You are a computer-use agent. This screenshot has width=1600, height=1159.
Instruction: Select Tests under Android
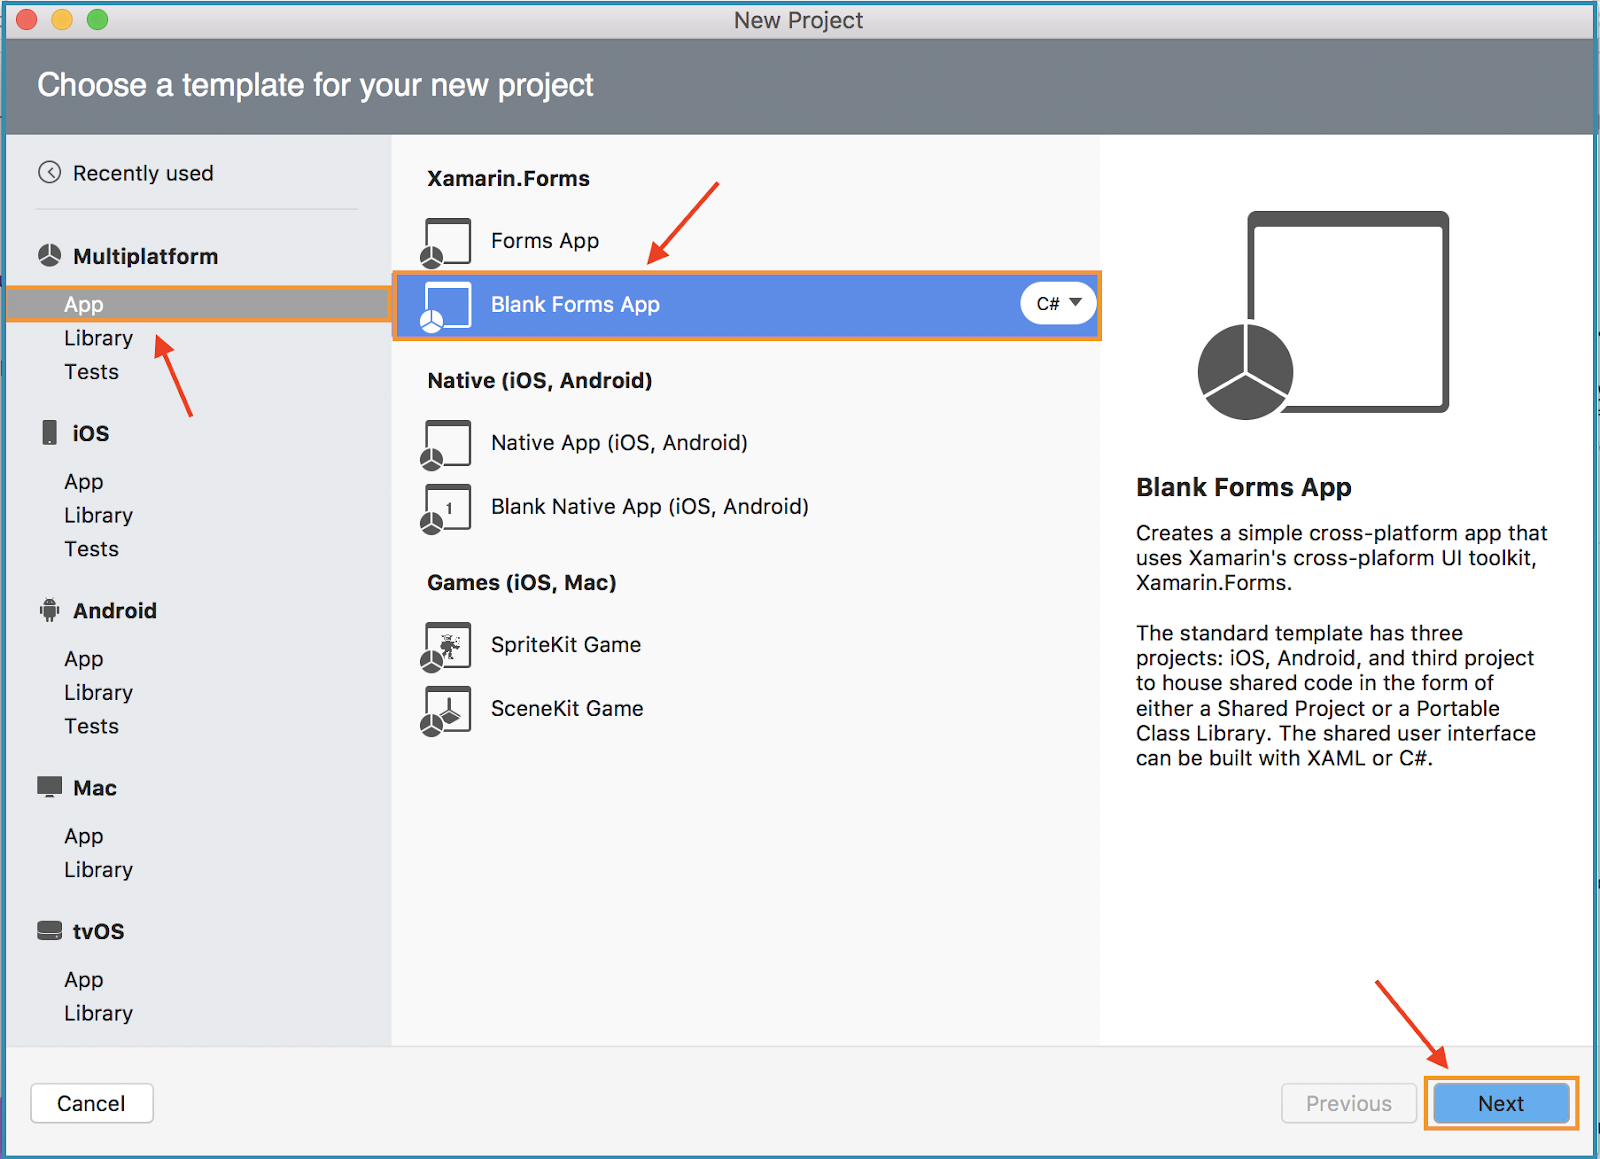(91, 726)
